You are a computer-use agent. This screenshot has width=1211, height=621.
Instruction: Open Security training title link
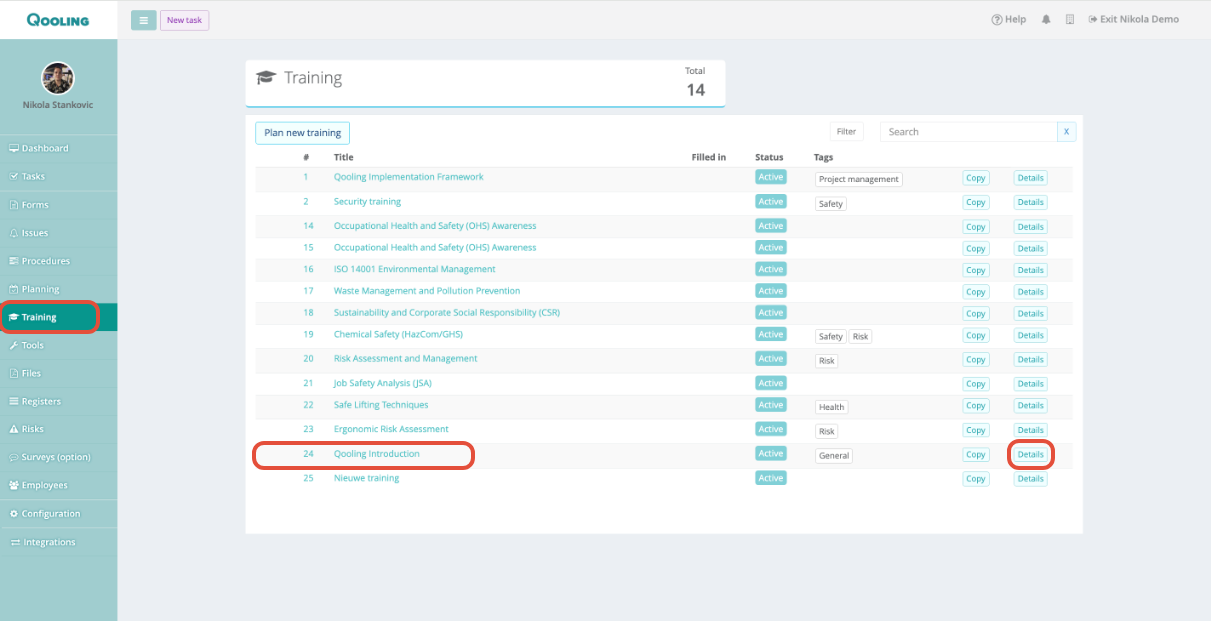pos(367,202)
